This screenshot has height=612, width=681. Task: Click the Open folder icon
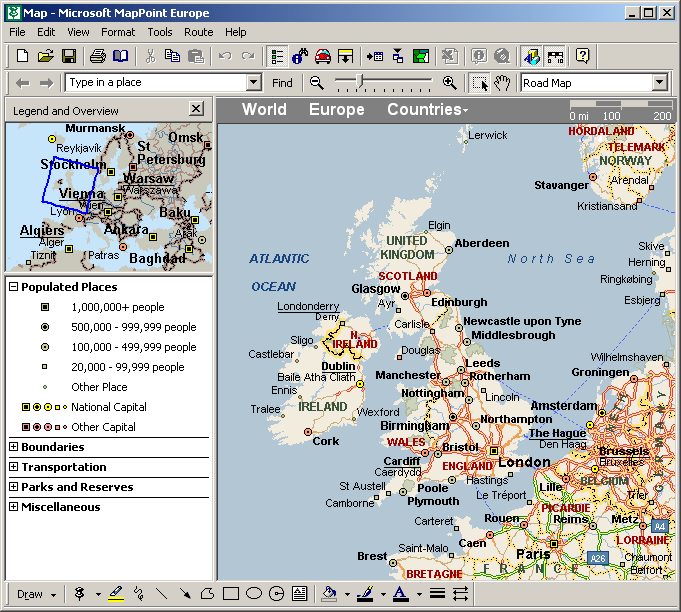46,56
